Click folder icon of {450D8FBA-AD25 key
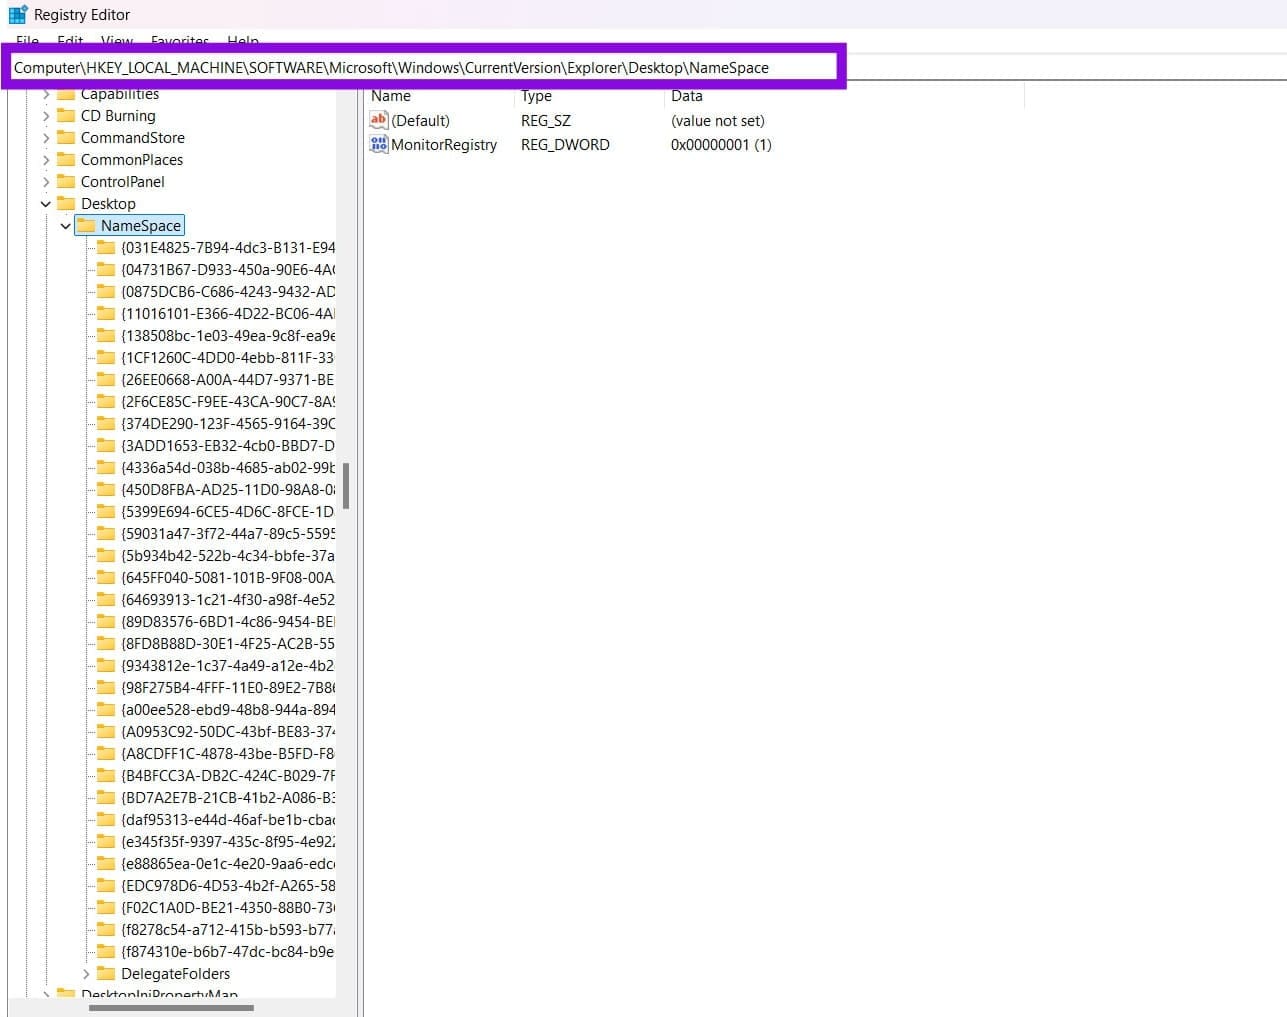Viewport: 1287px width, 1017px height. tap(106, 489)
